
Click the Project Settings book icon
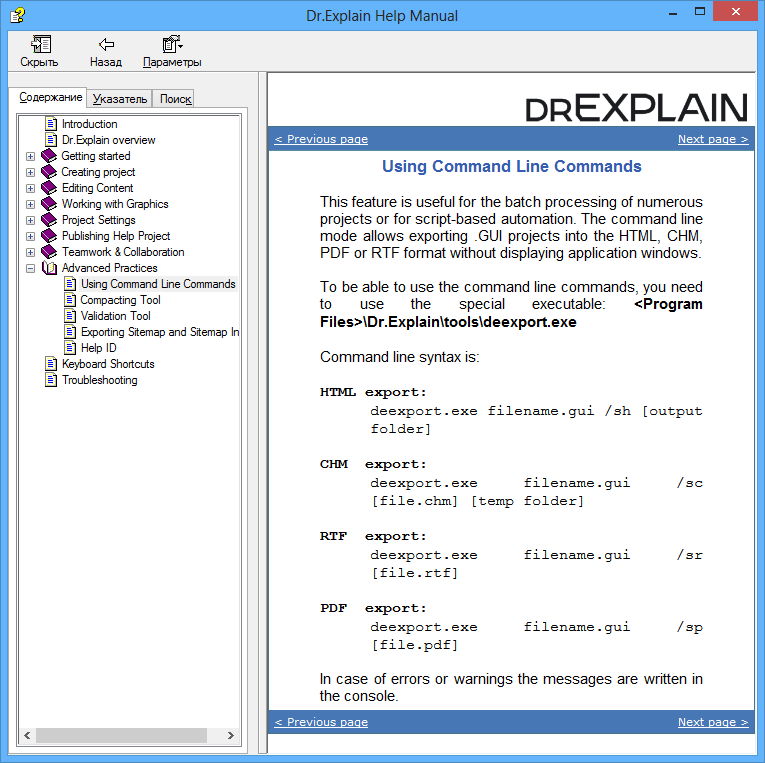(49, 220)
